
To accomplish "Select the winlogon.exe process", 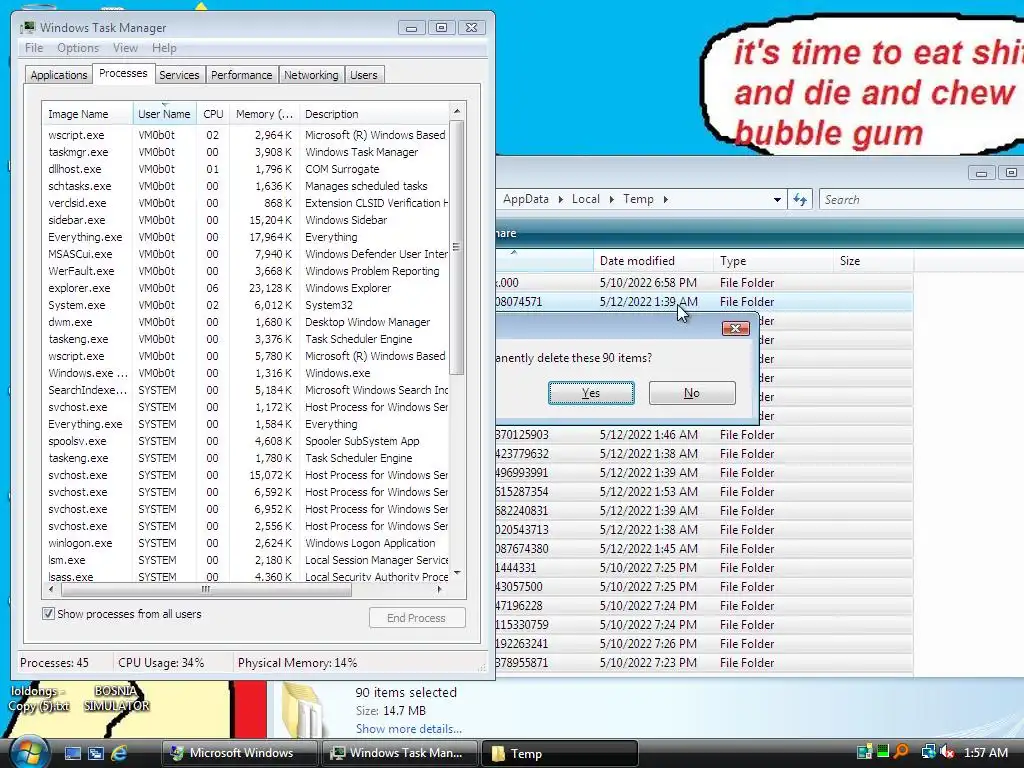I will point(246,543).
